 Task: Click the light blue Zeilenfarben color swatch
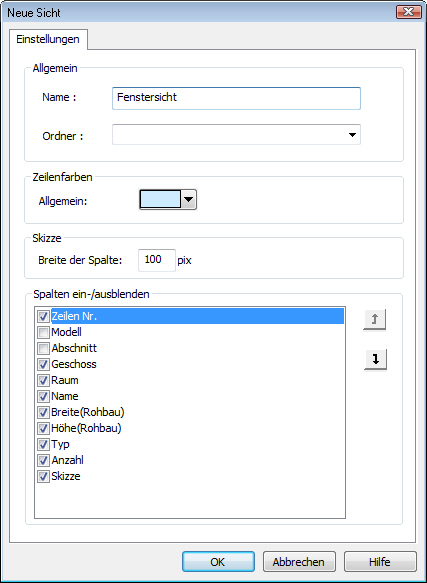(160, 200)
